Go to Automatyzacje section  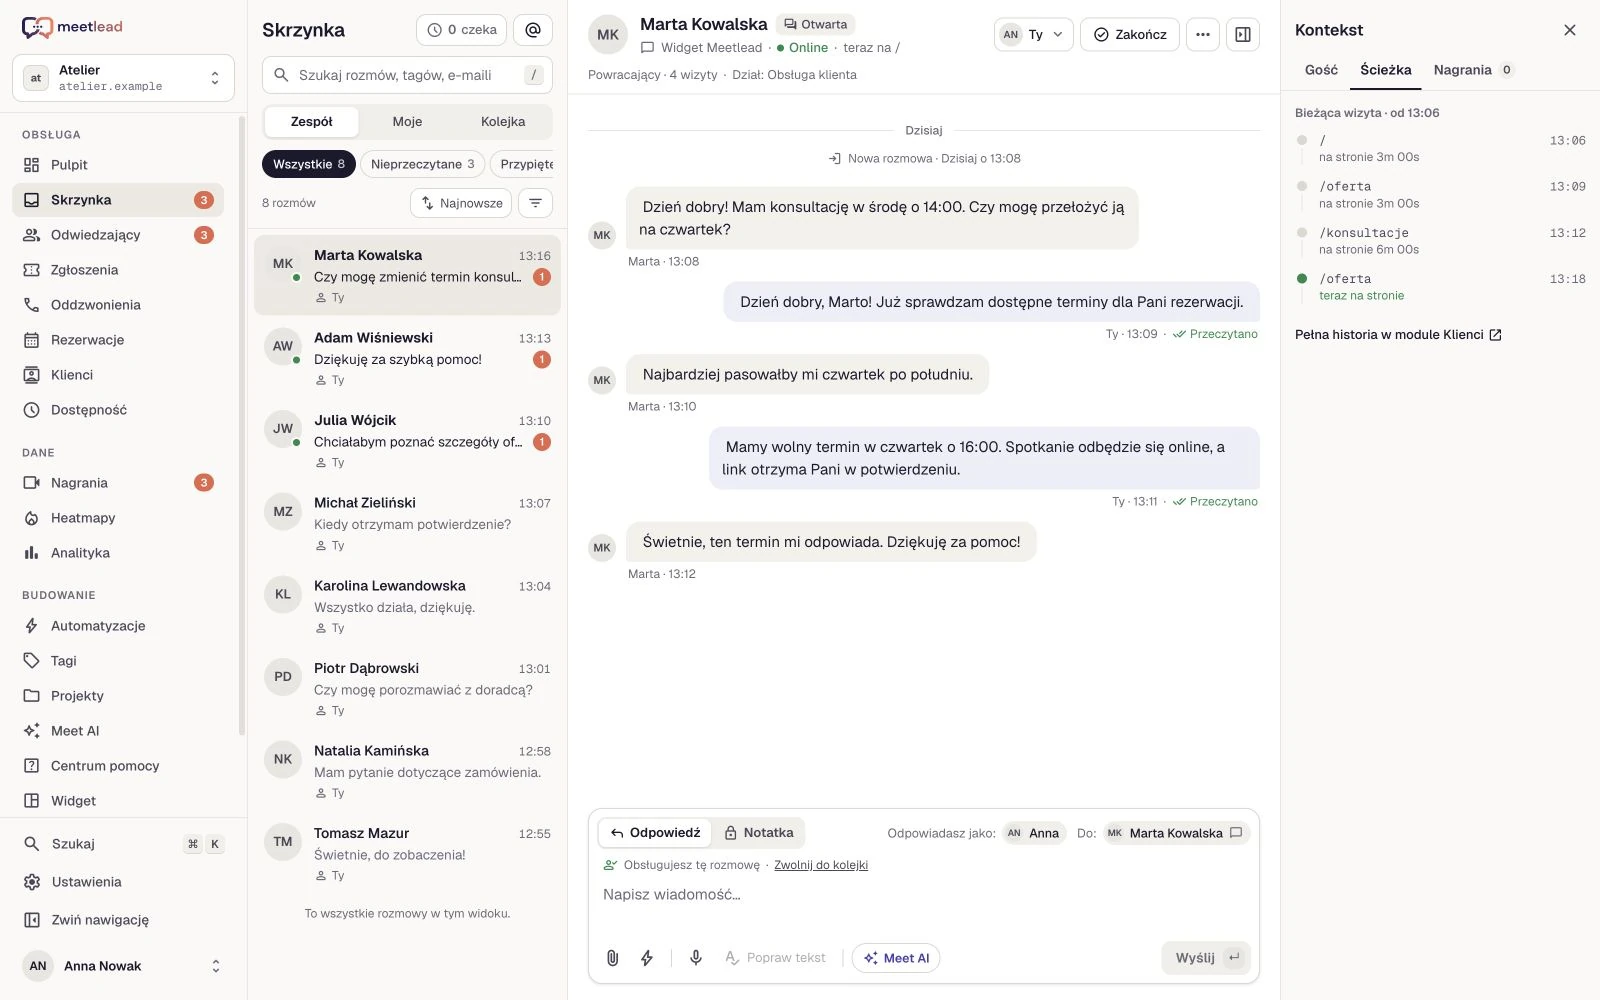118,626
